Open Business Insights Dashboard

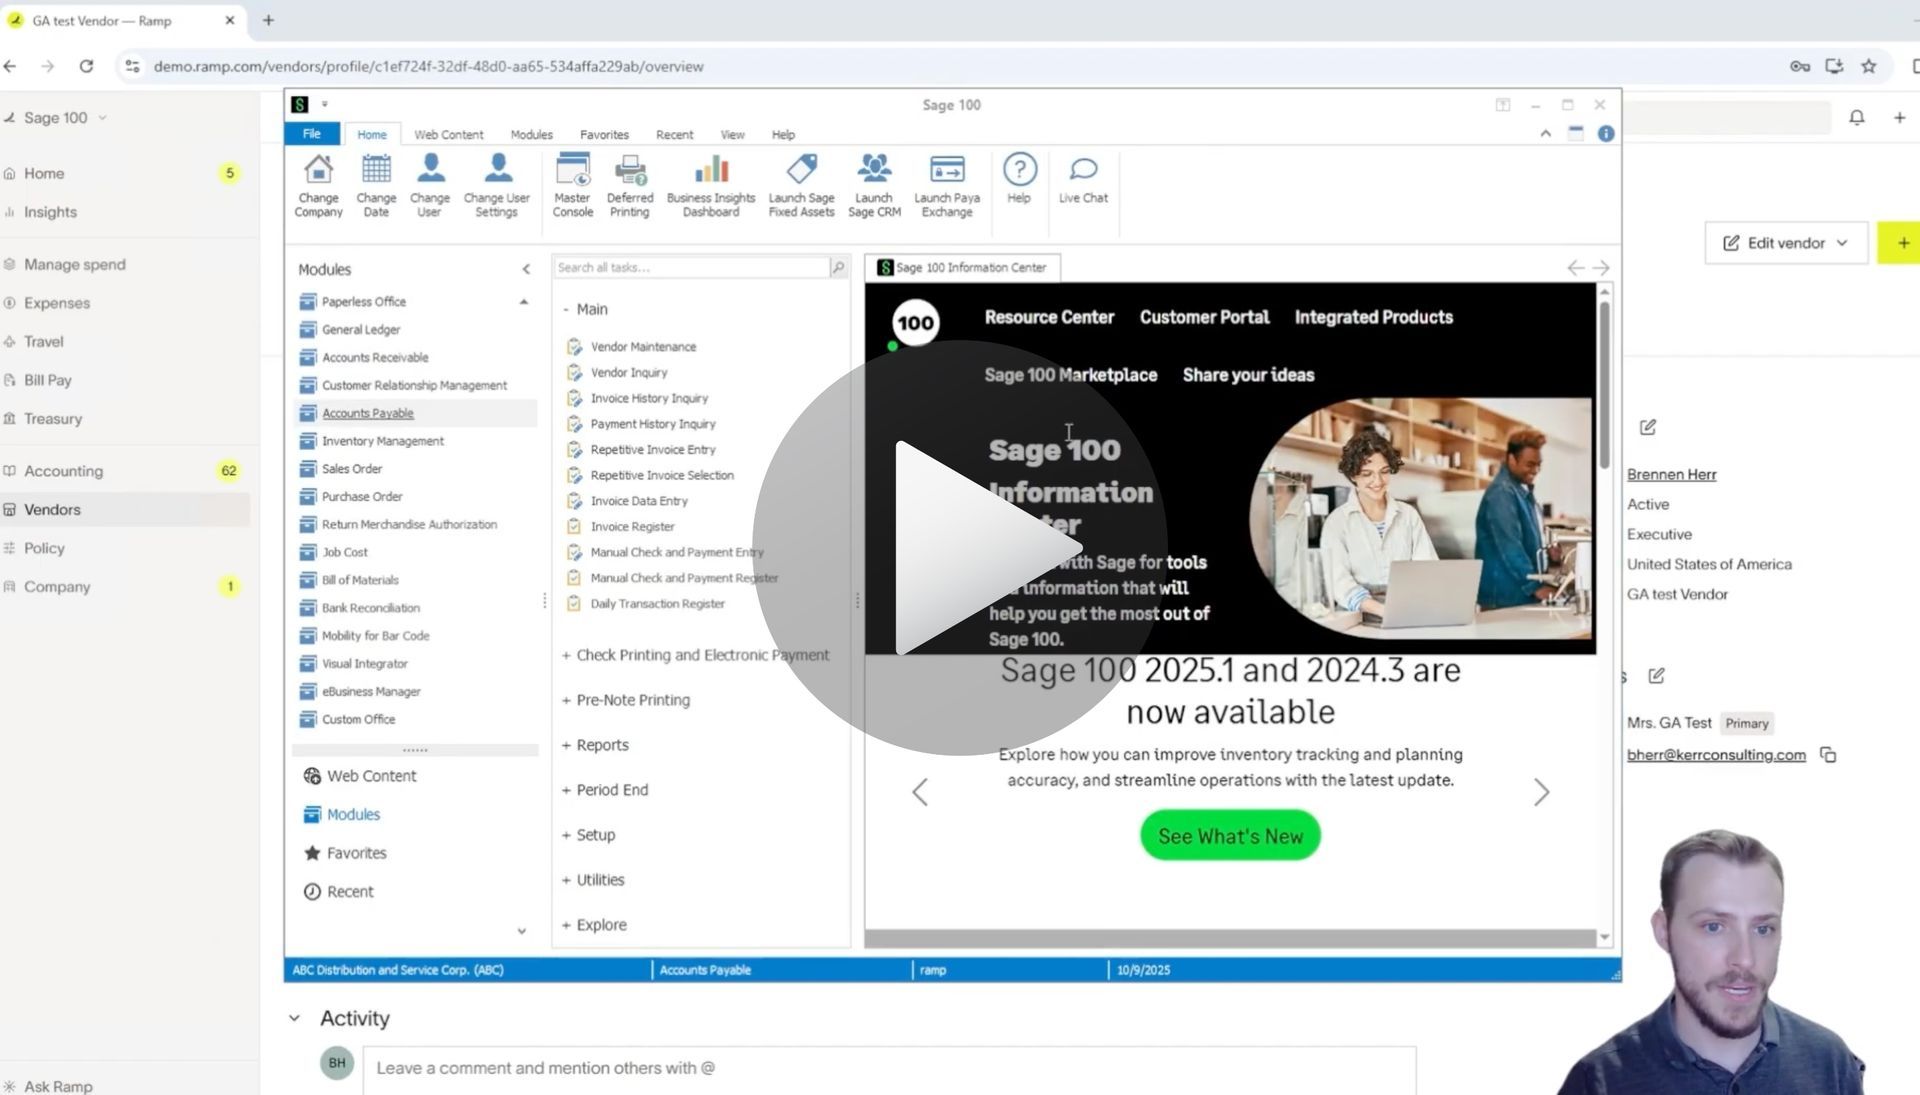[x=711, y=186]
